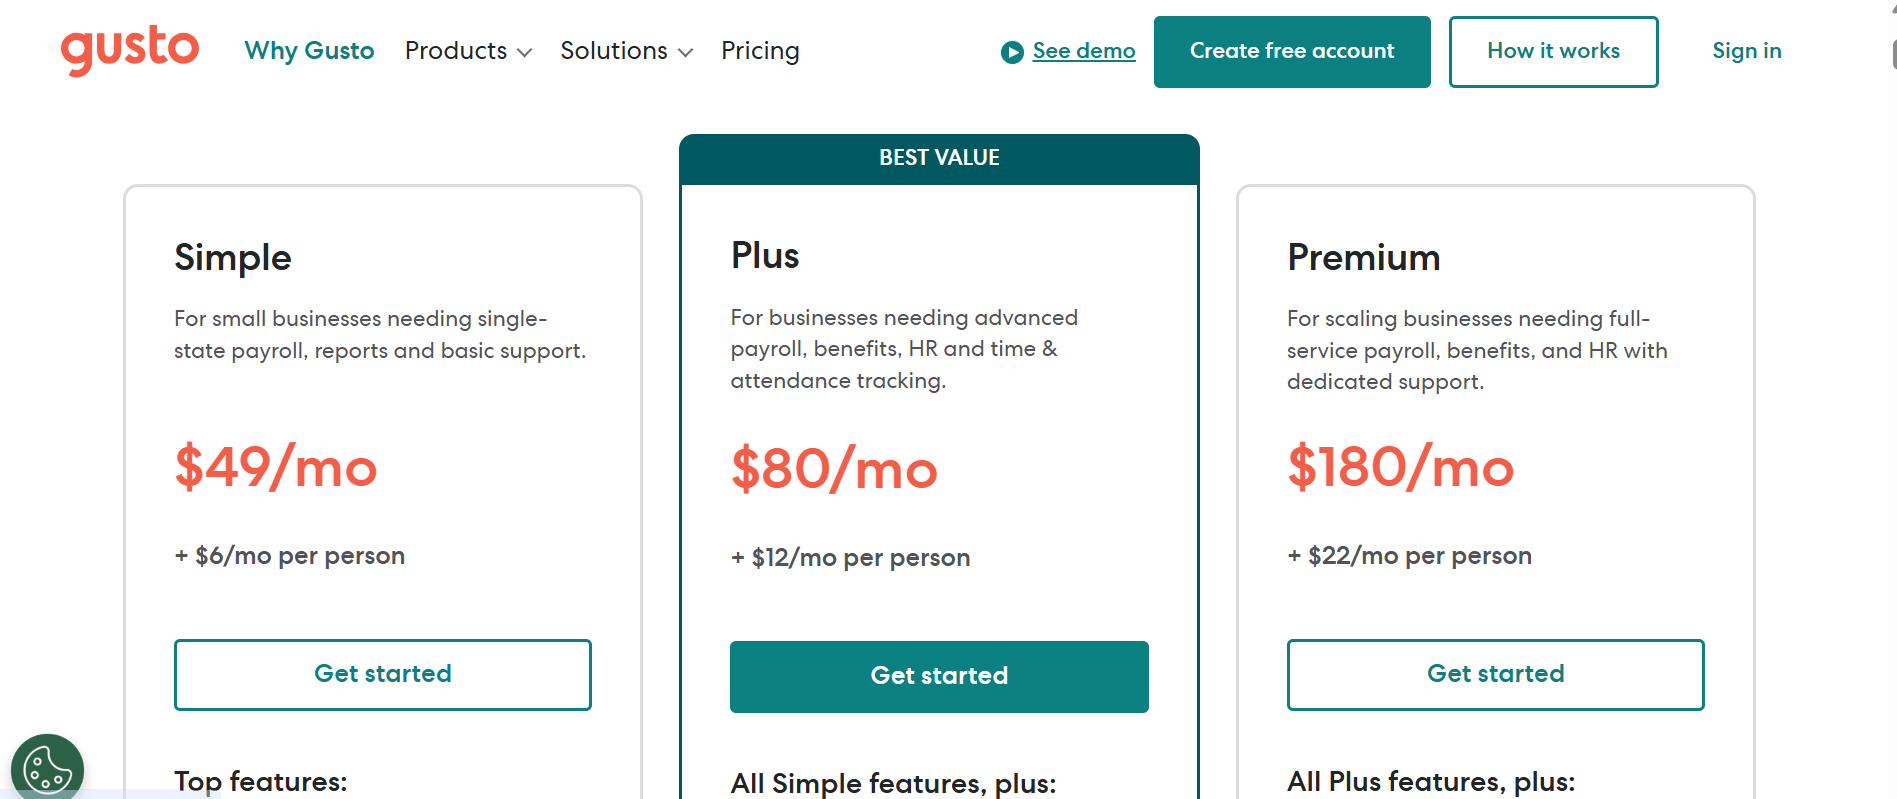This screenshot has width=1897, height=799.
Task: Click the Premium plan title
Action: (1363, 257)
